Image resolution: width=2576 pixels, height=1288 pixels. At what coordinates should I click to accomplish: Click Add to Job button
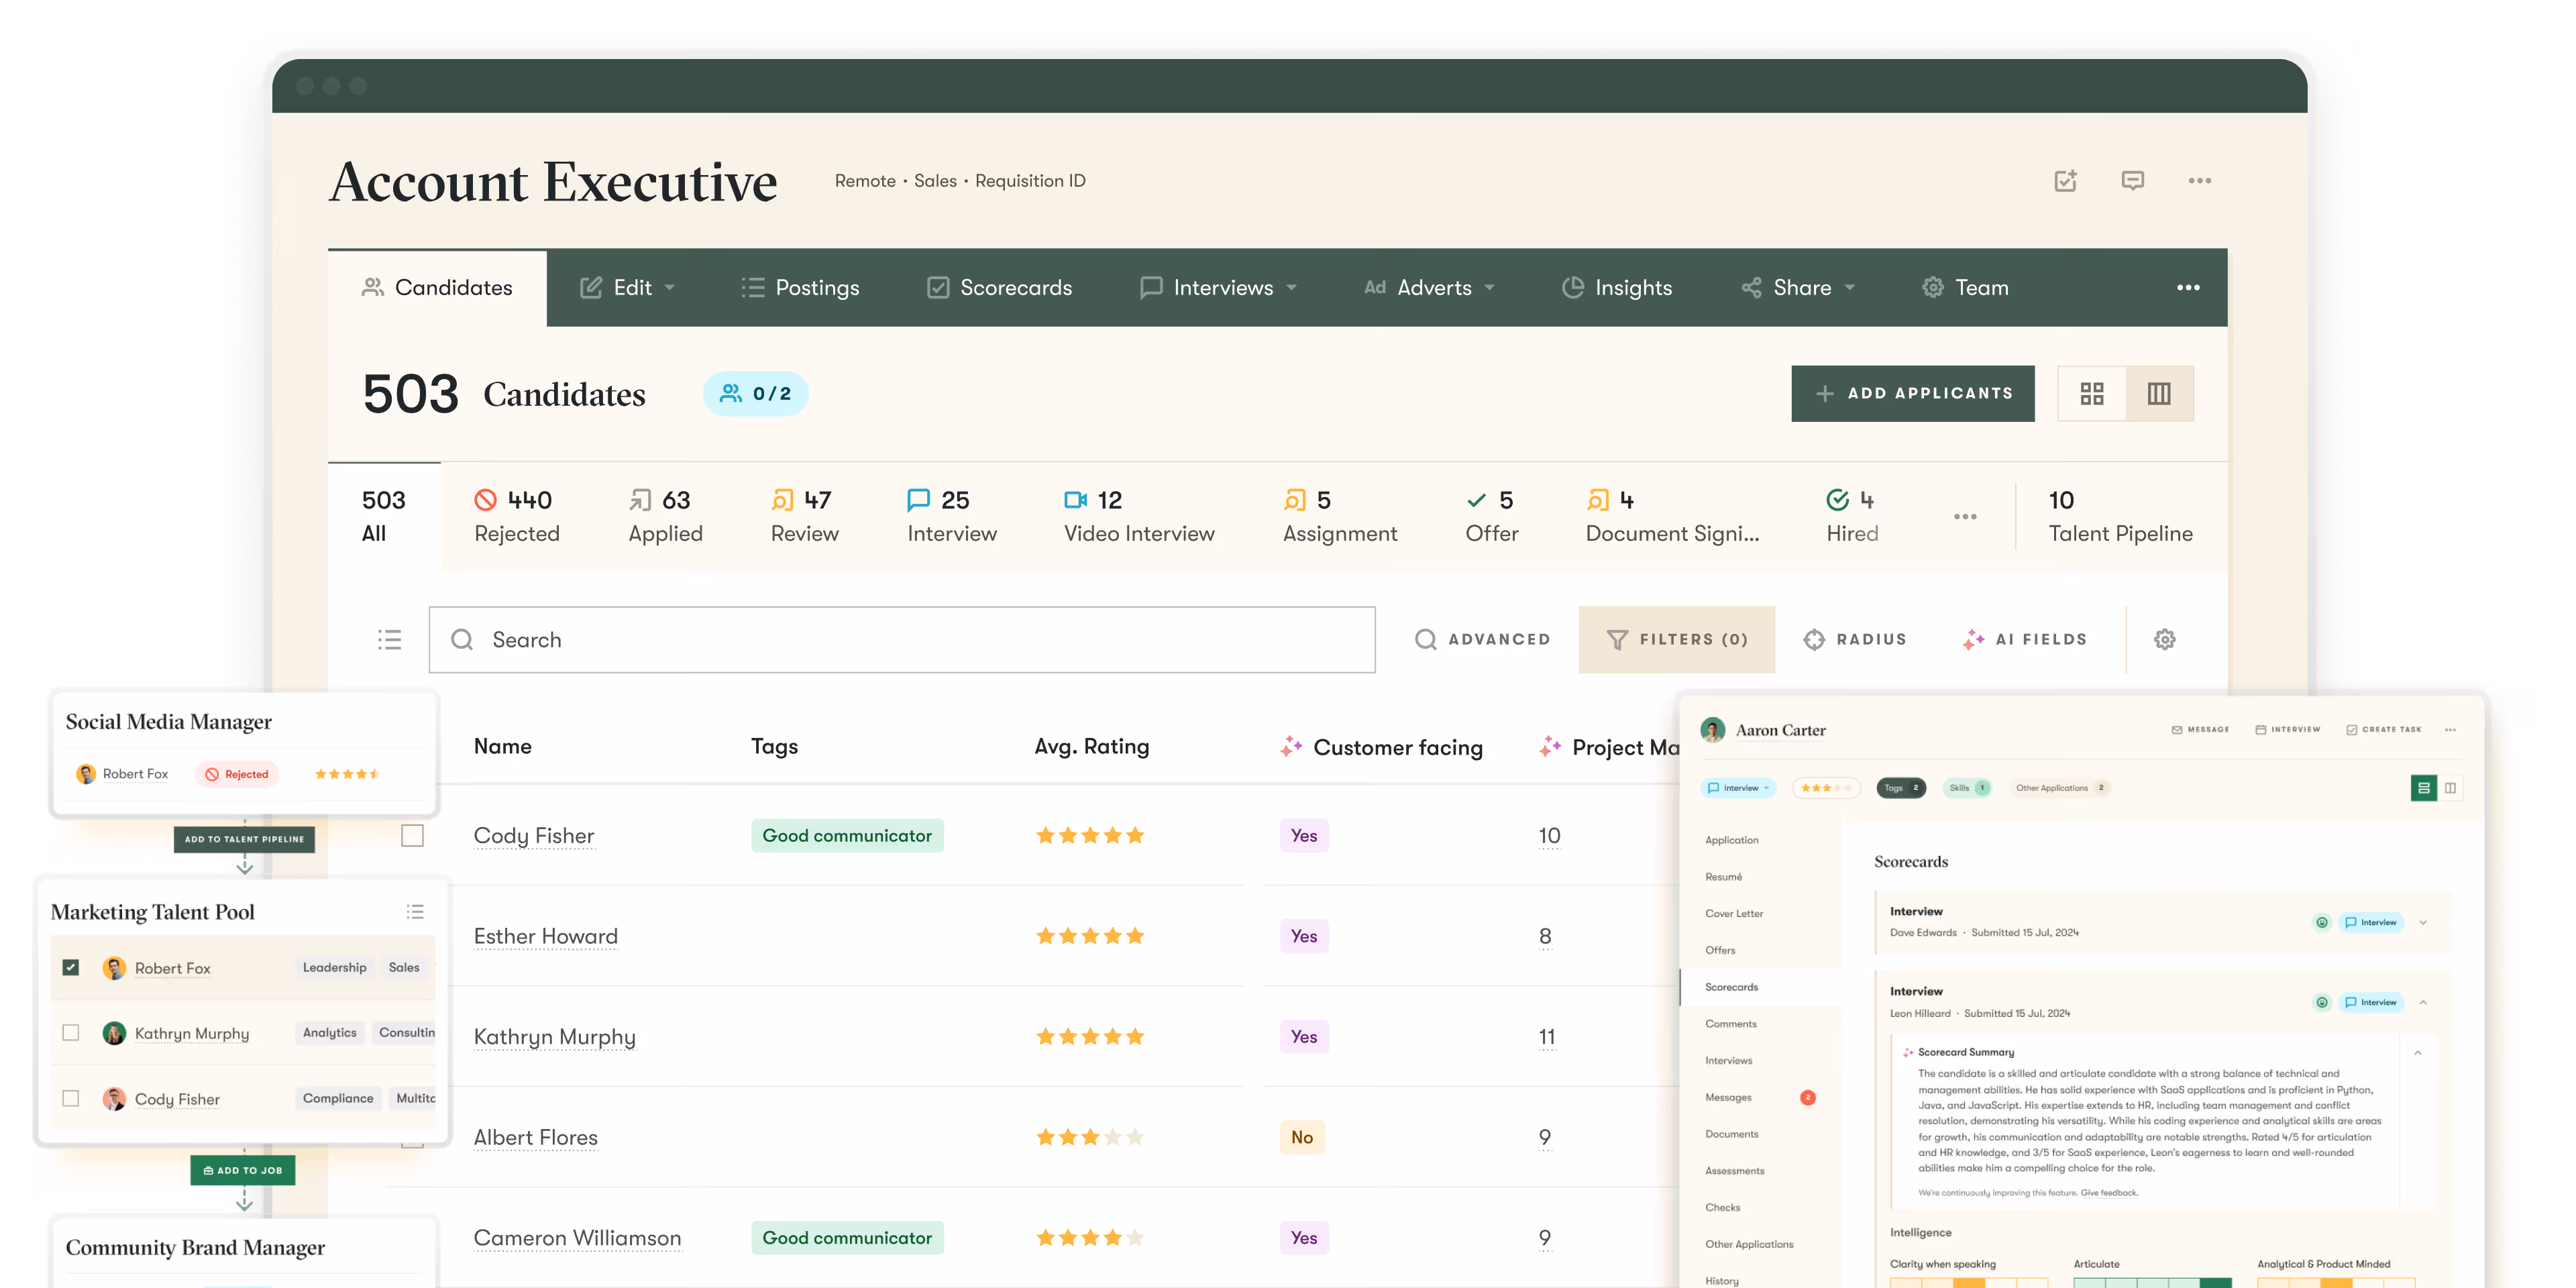click(x=243, y=1170)
